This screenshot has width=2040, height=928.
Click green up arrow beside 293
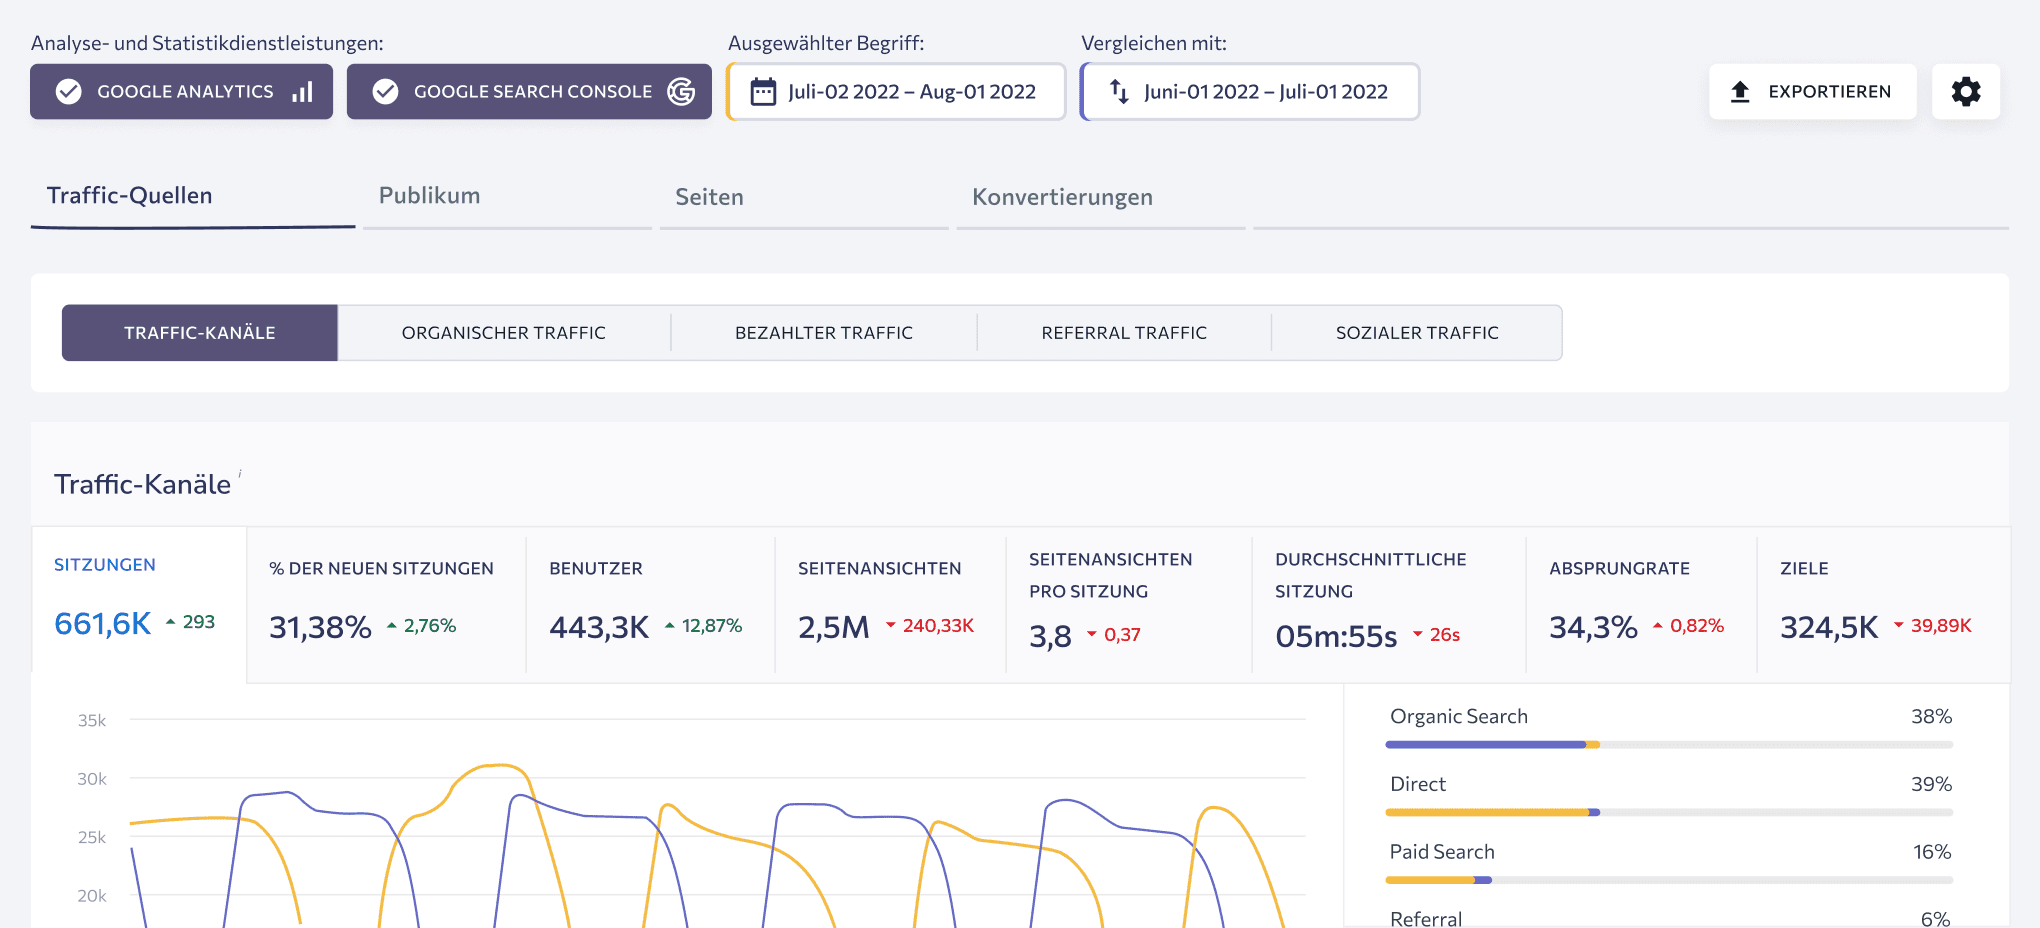pos(171,622)
